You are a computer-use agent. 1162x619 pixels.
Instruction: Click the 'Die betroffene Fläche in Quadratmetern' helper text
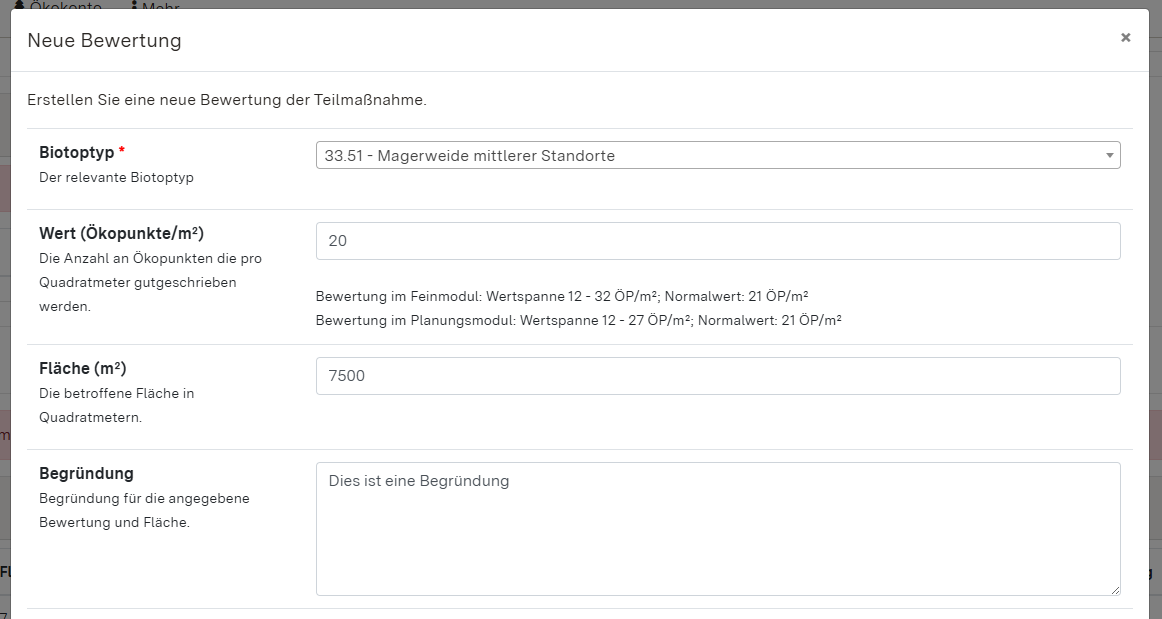click(x=116, y=405)
